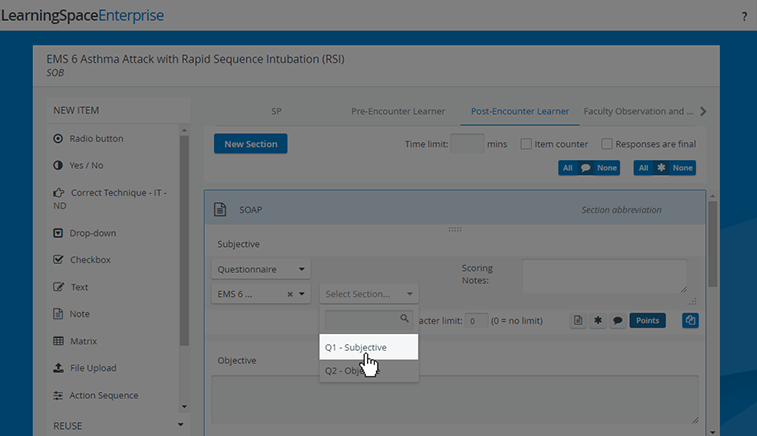Screen dimensions: 757x436
Task: Add a File Upload item
Action: point(85,368)
